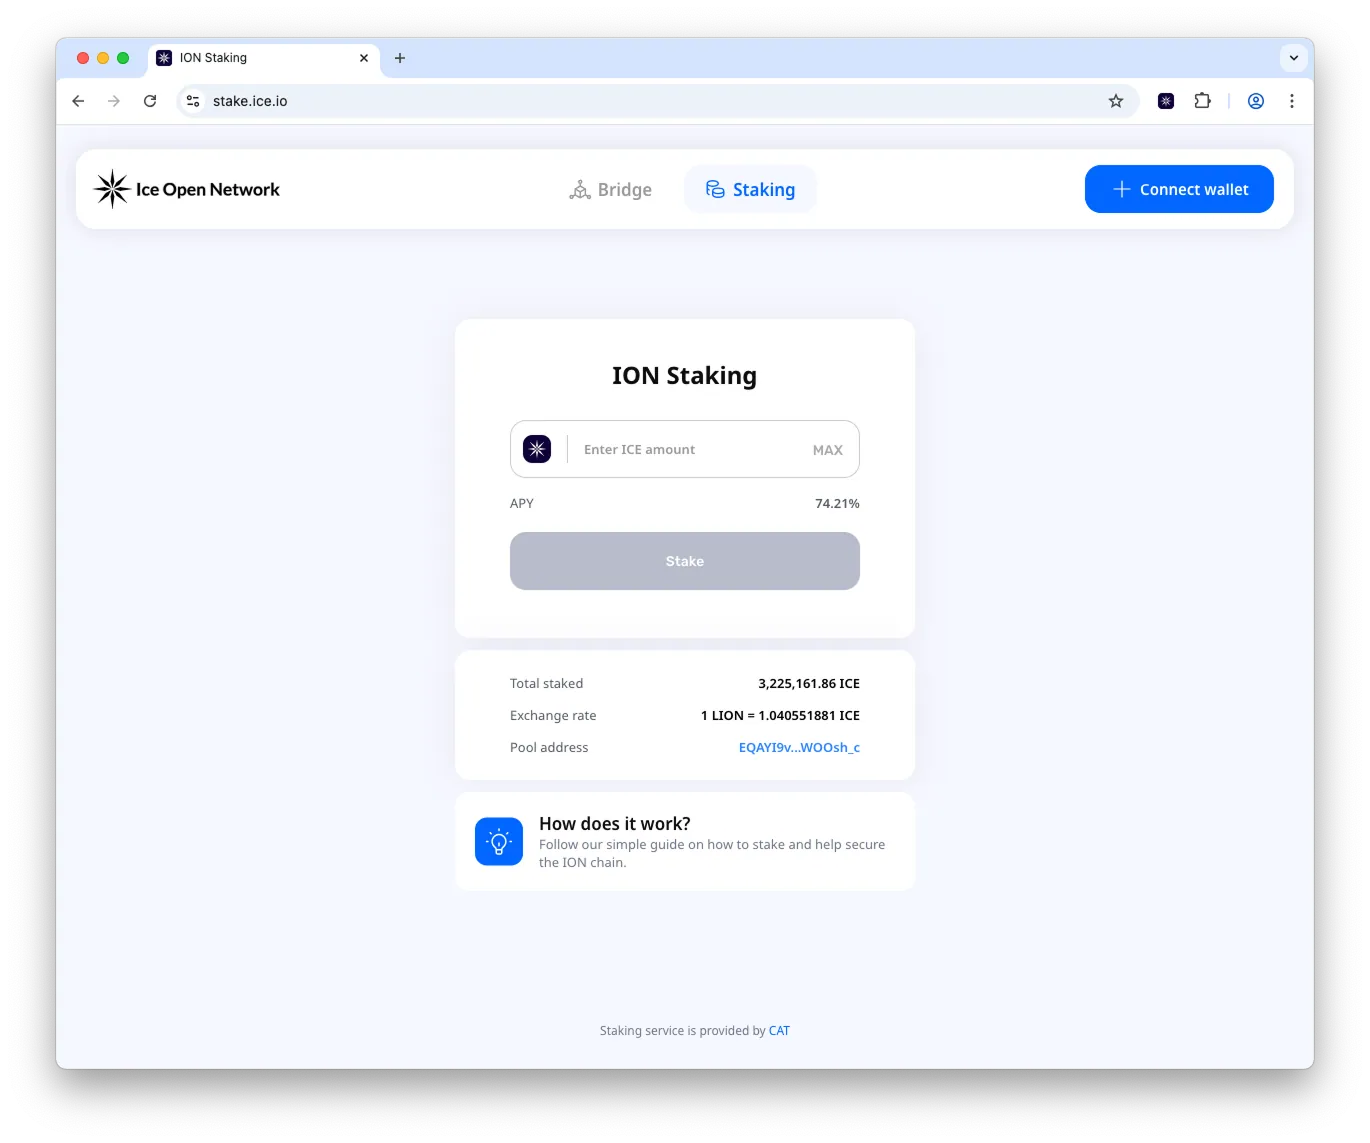This screenshot has width=1370, height=1143.
Task: Click the Ice Open Network brand name
Action: pyautogui.click(x=208, y=190)
